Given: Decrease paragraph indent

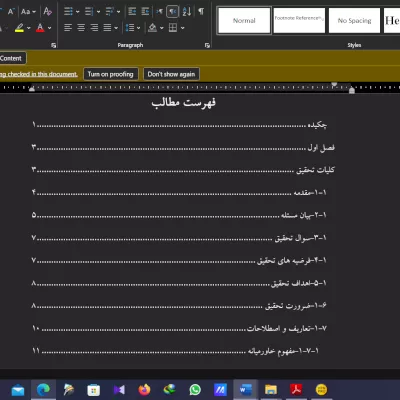Looking at the screenshot, I should coord(132,12).
